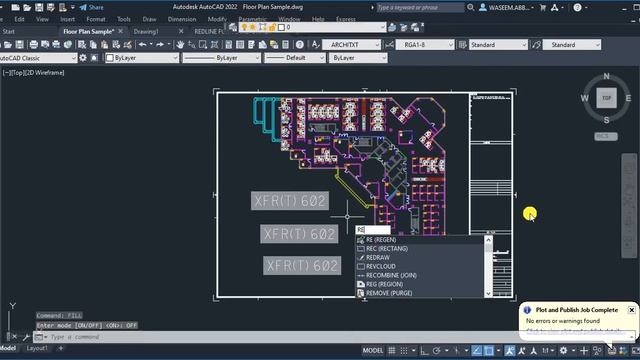
Task: Open the Draw menu
Action: [x=149, y=19]
